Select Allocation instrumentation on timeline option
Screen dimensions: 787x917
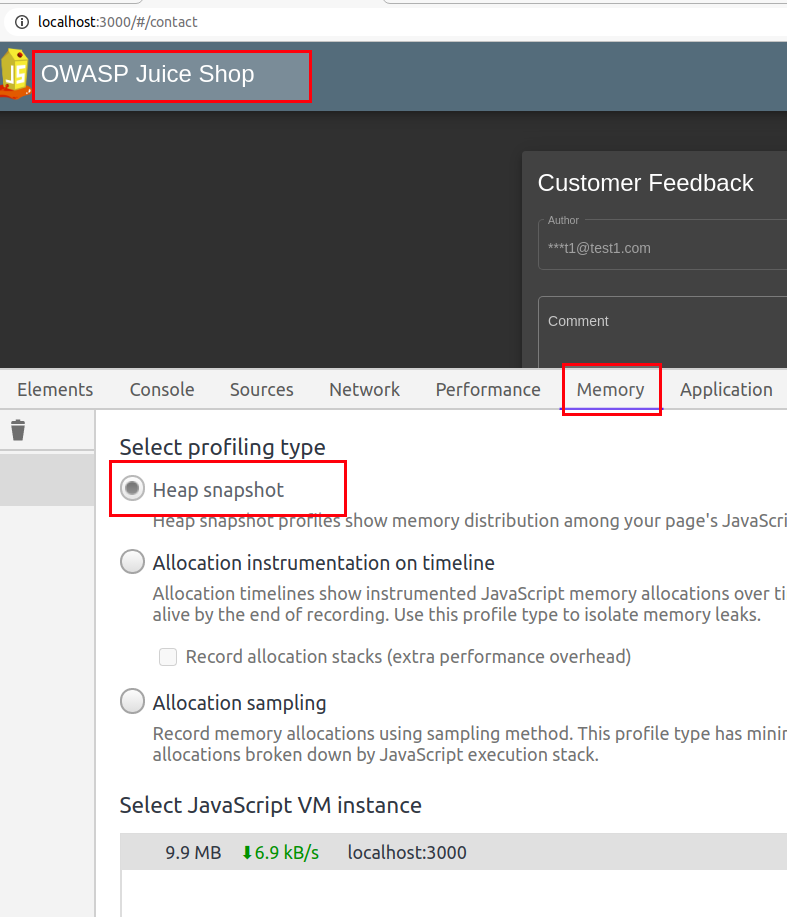(x=132, y=561)
